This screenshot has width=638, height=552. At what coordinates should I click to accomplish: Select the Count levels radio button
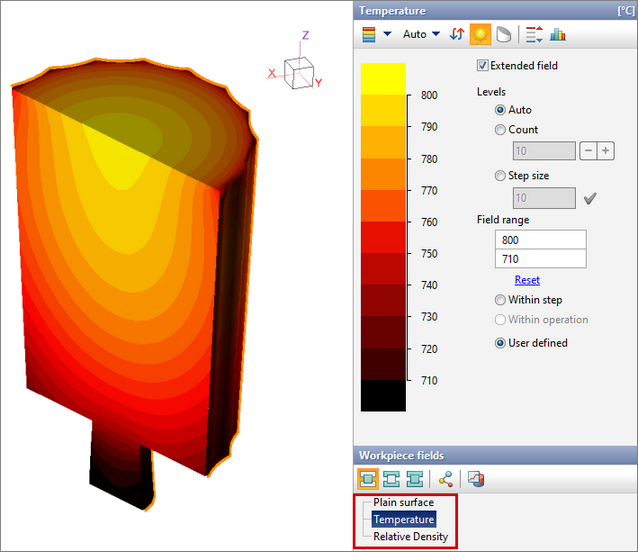click(501, 130)
